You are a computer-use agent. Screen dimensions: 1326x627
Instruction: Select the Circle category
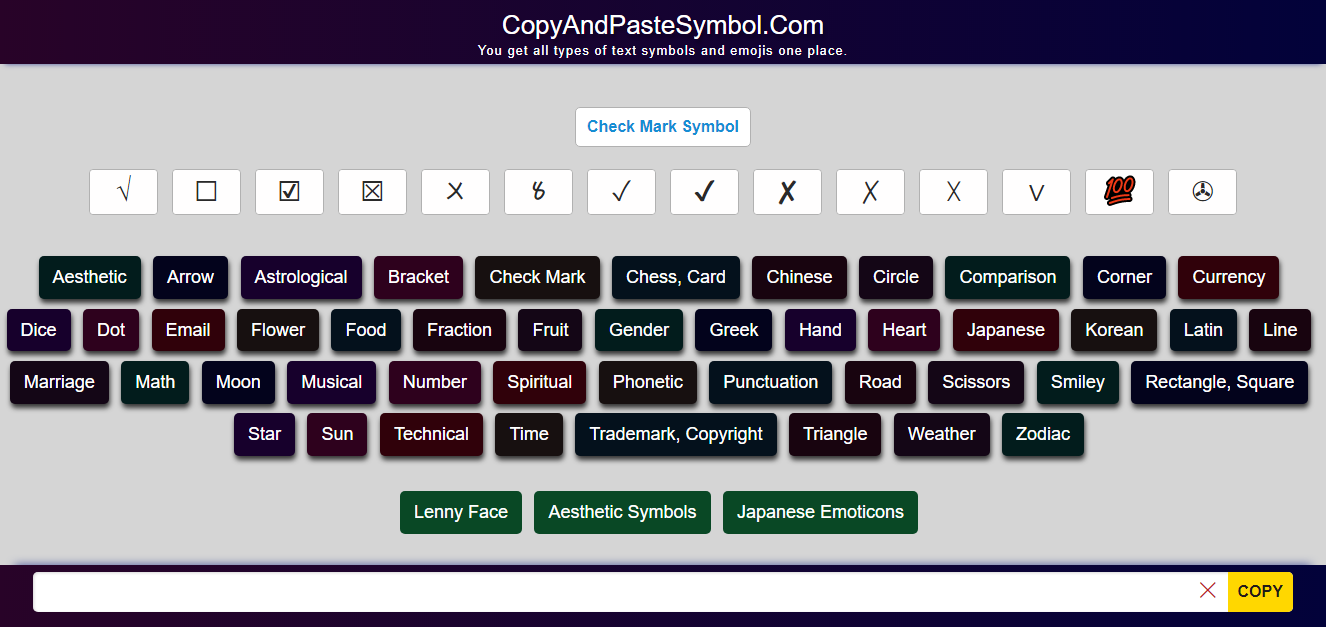click(x=896, y=277)
